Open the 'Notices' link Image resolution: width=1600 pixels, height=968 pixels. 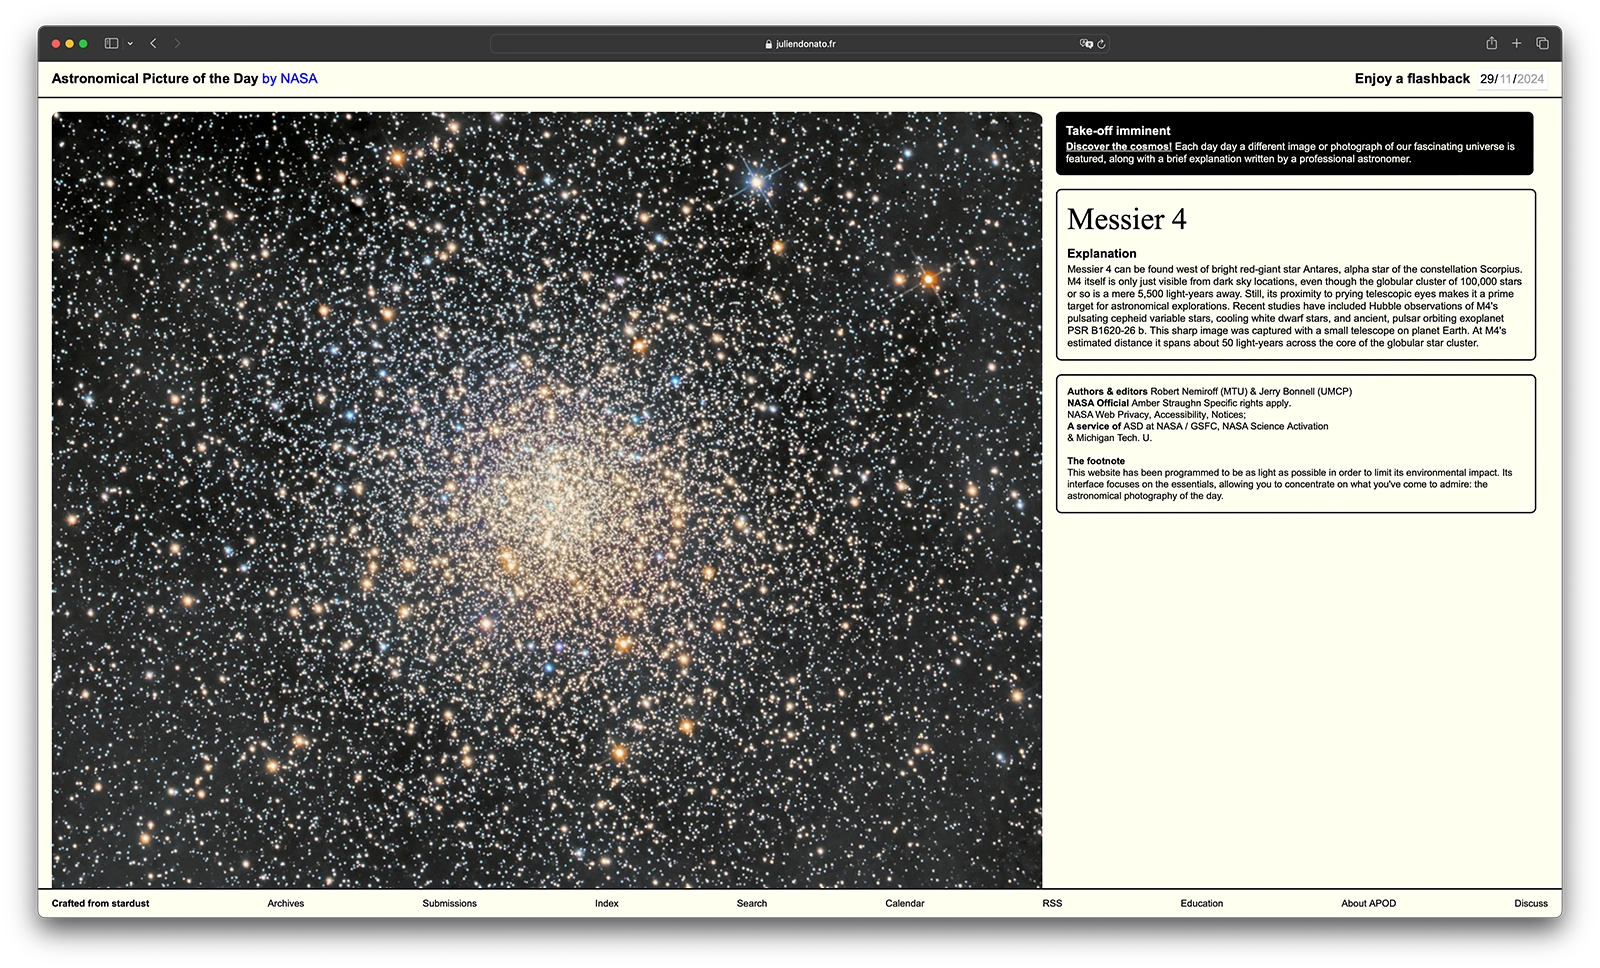1227,414
